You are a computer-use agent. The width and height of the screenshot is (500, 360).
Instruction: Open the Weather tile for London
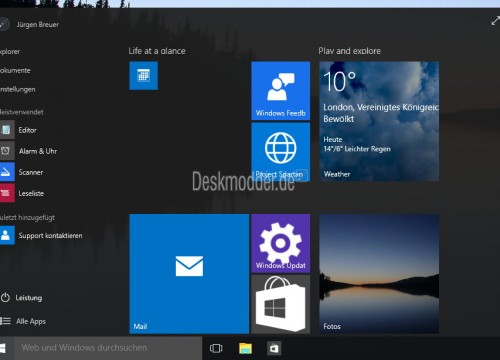[379, 121]
